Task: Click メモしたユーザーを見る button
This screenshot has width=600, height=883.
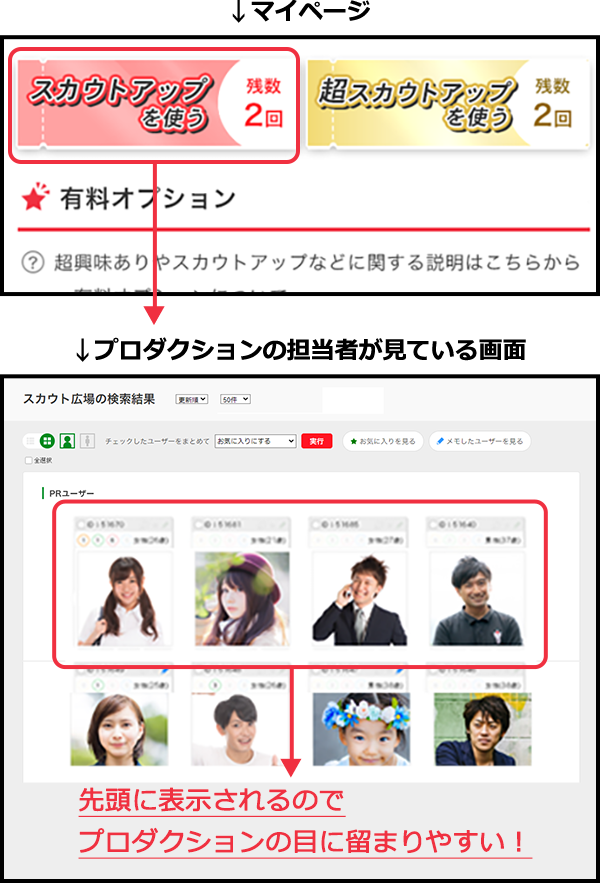Action: pyautogui.click(x=480, y=441)
